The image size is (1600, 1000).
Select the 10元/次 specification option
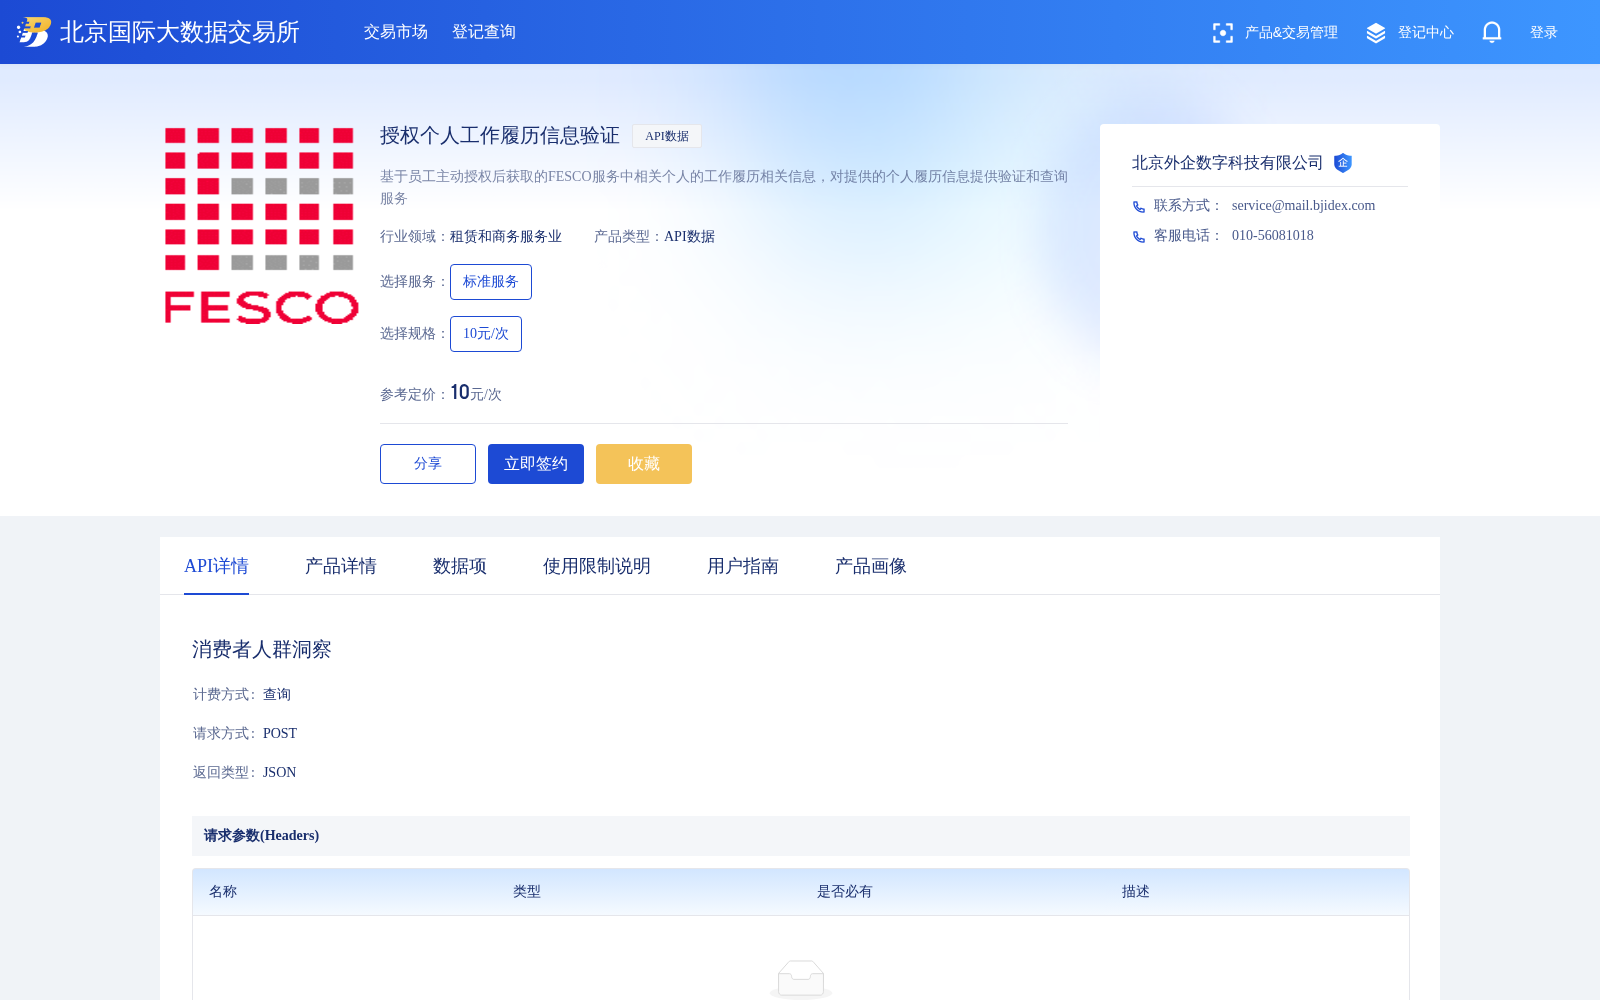point(486,334)
